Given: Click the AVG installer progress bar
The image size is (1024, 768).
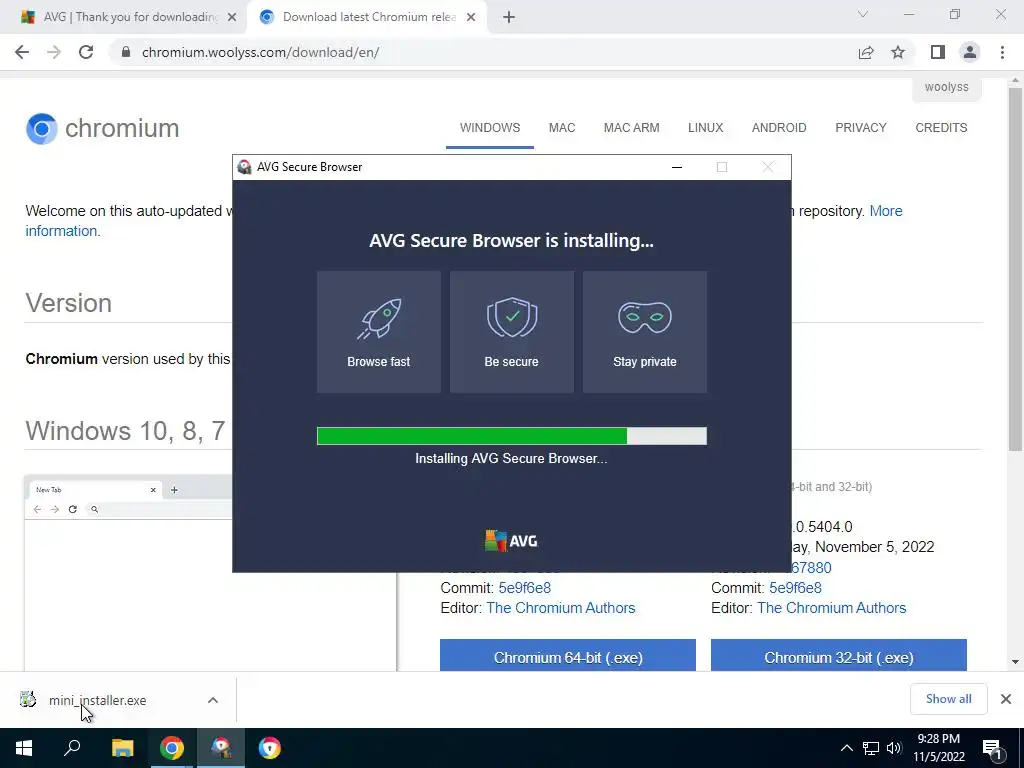Looking at the screenshot, I should click(511, 436).
